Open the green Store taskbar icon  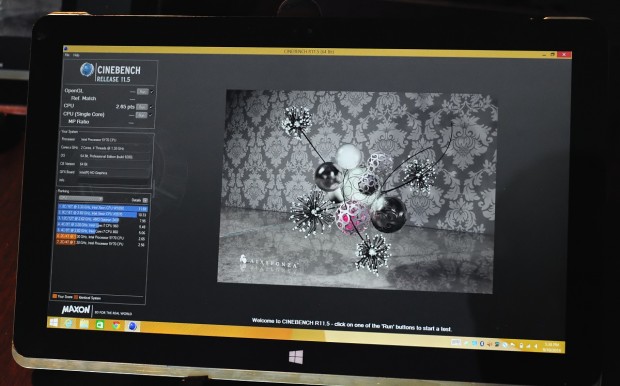[x=100, y=325]
